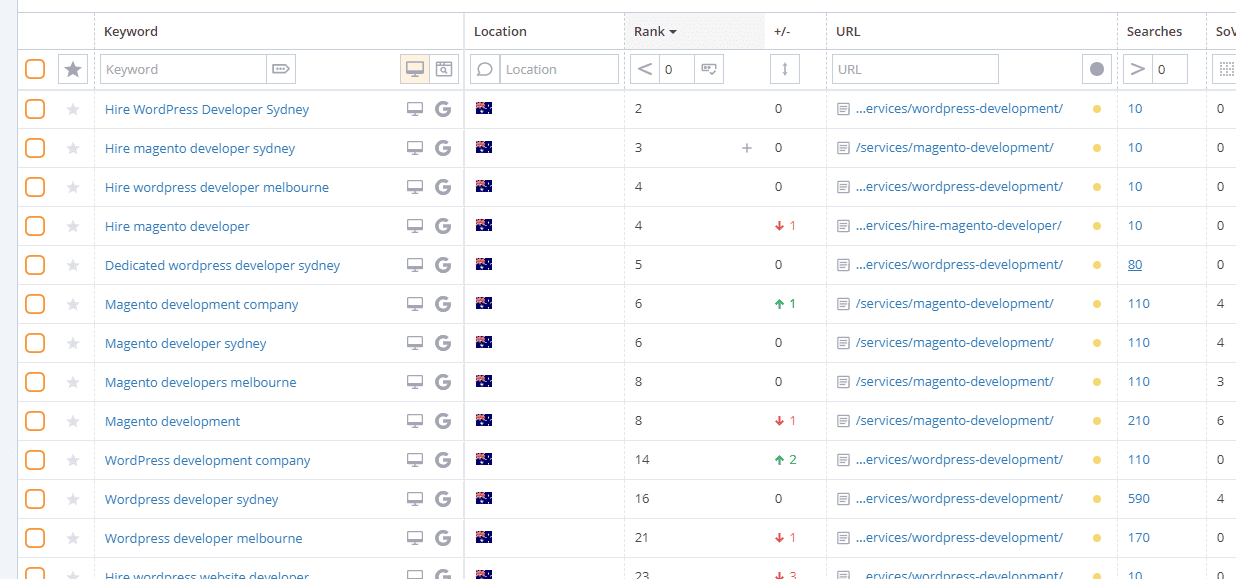Click the rank change direction filter
This screenshot has width=1236, height=579.
point(785,69)
